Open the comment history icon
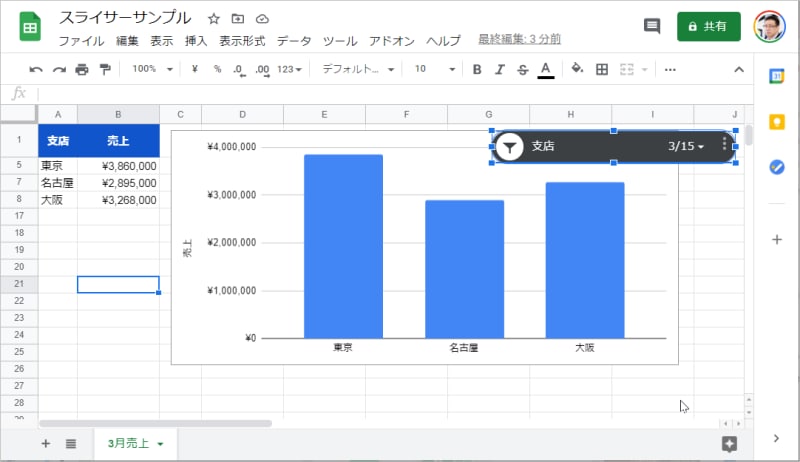The image size is (800, 462). coord(652,26)
